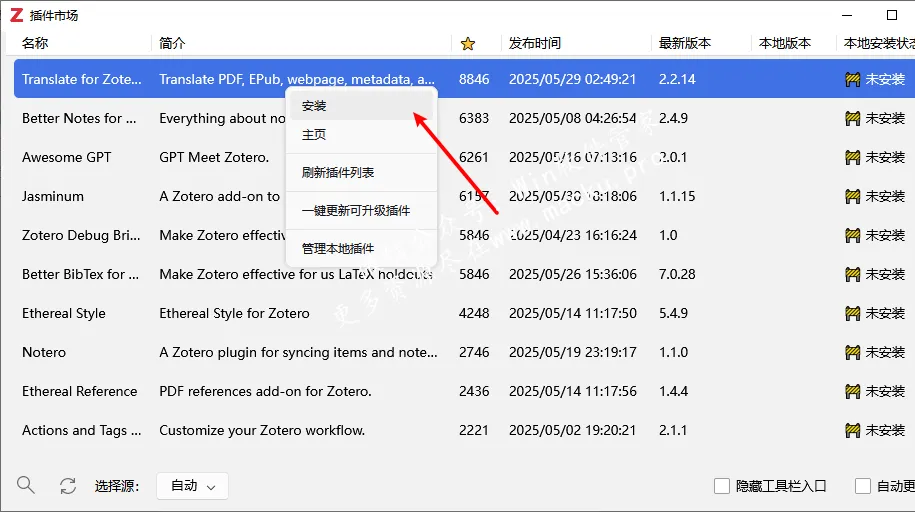Viewport: 915px width, 512px height.
Task: Click not-installed icon for Zotero Debug Bridge row
Action: [853, 236]
